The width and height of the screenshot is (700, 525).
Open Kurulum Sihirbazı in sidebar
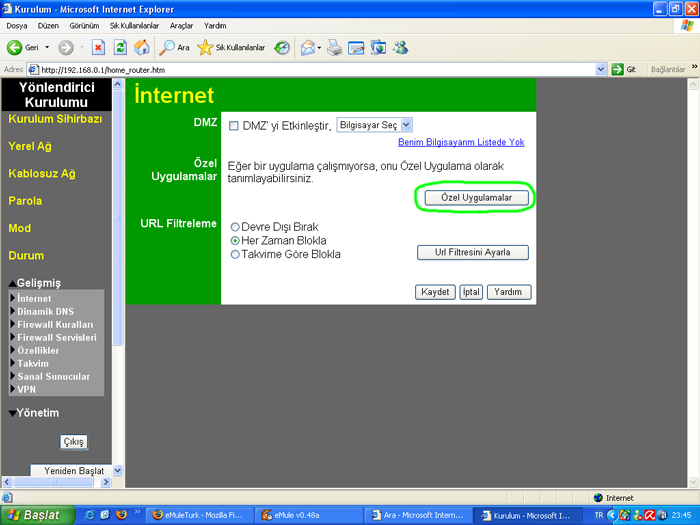click(55, 119)
